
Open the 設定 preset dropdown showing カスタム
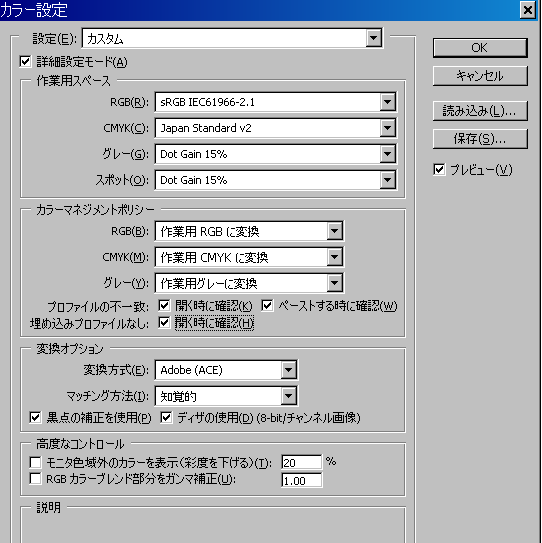pyautogui.click(x=232, y=38)
